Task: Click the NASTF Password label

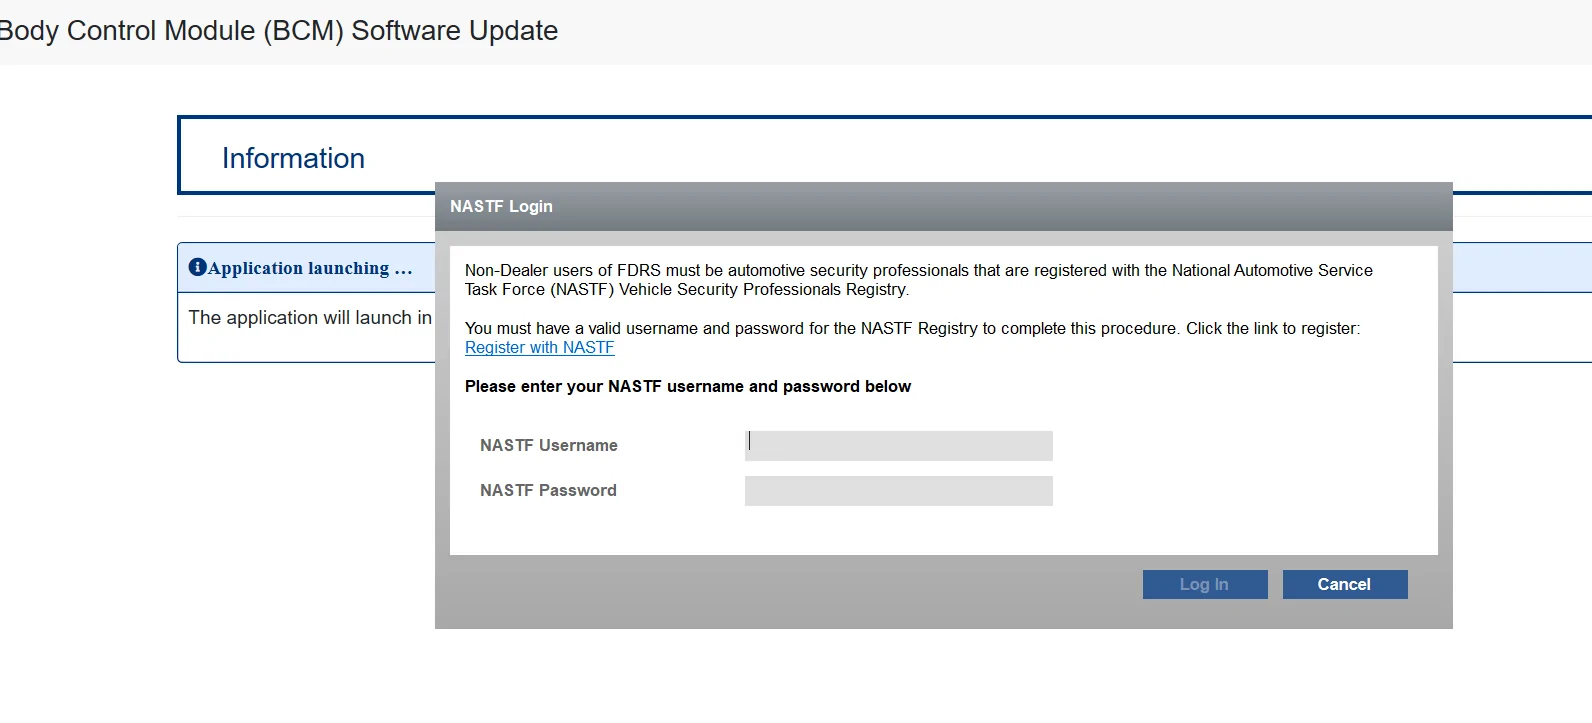Action: (548, 491)
